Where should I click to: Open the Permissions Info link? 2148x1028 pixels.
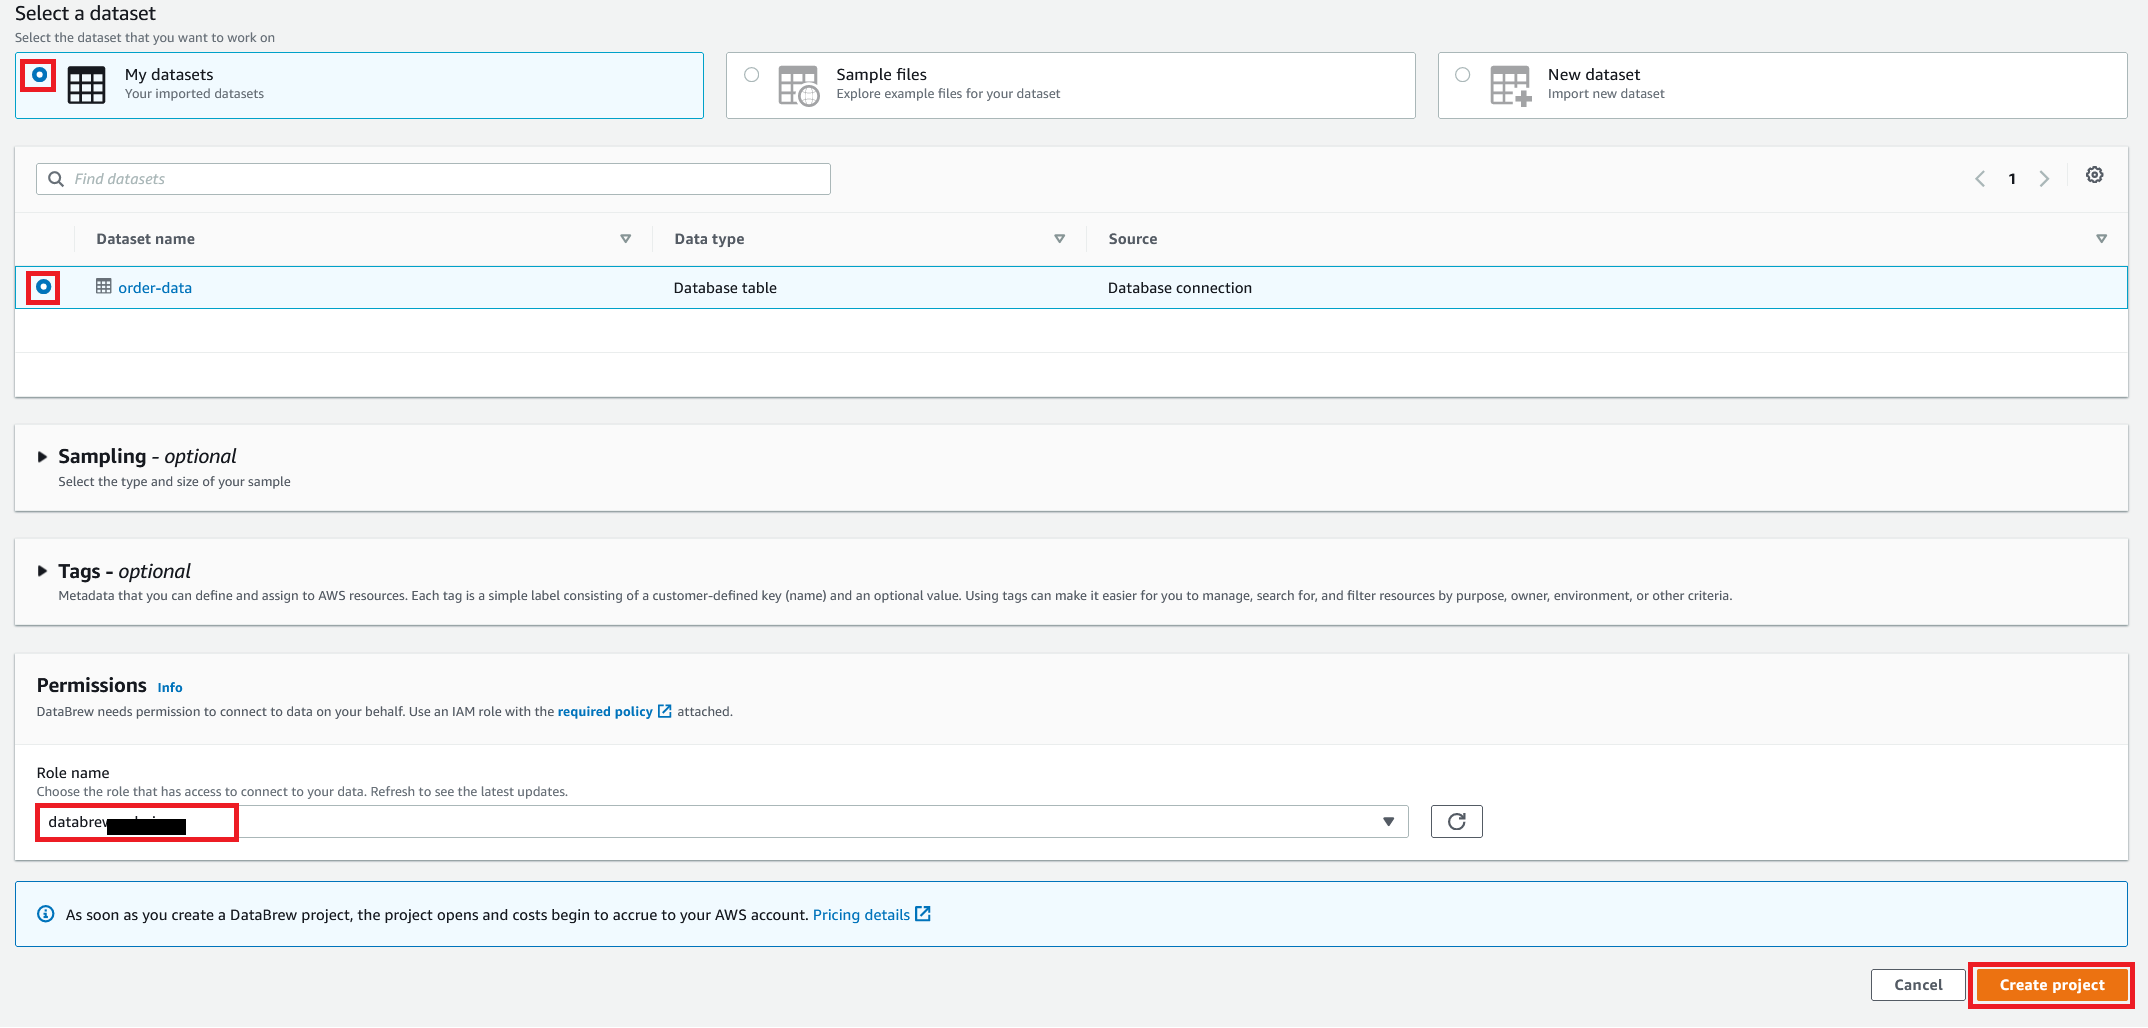(170, 688)
